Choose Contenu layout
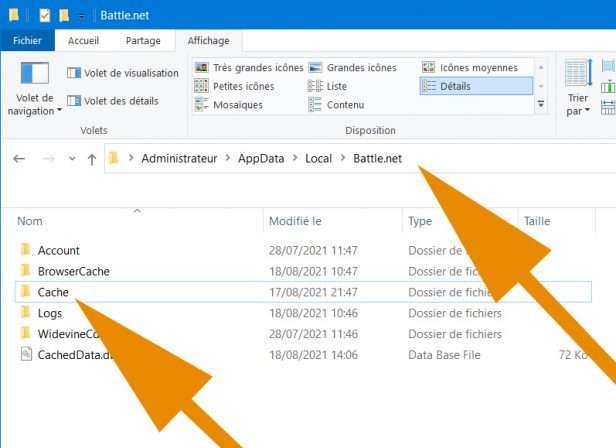Image resolution: width=616 pixels, height=448 pixels. (336, 105)
